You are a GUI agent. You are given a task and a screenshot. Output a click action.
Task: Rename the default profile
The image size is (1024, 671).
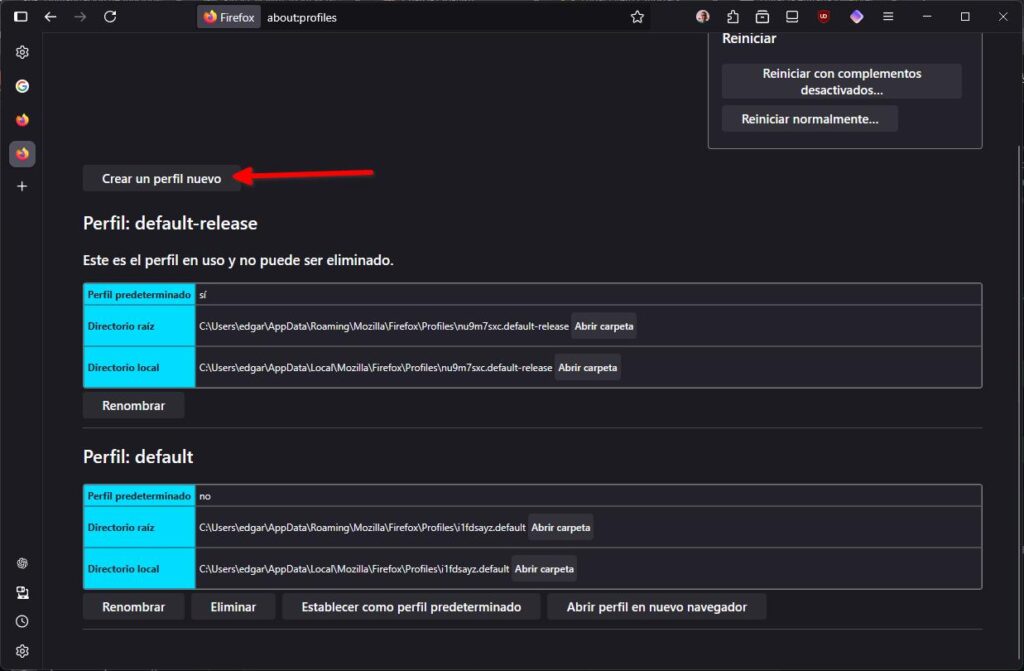click(133, 607)
